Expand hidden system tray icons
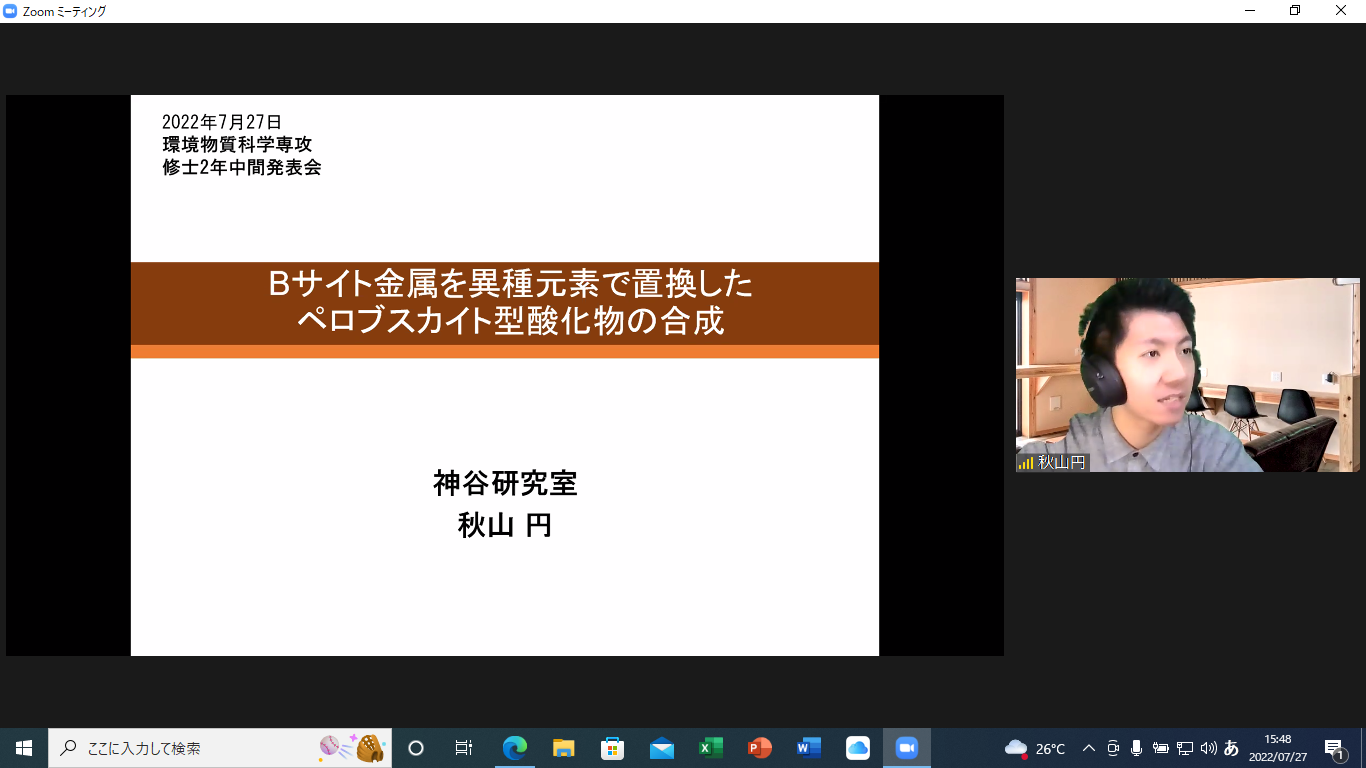 [1089, 748]
